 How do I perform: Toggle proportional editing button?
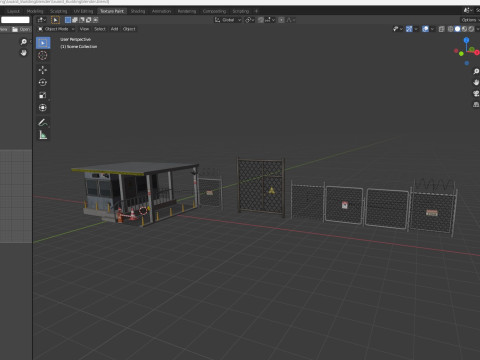(x=281, y=20)
